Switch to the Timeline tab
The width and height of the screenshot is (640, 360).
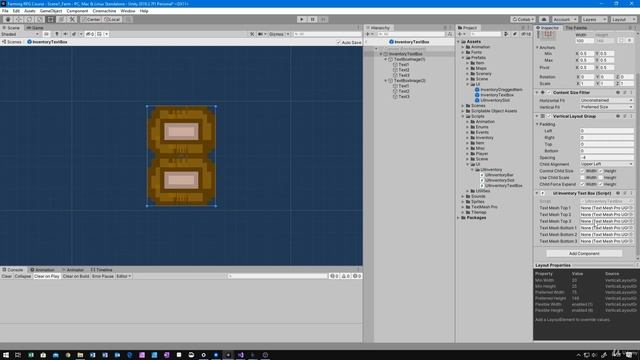pyautogui.click(x=101, y=270)
